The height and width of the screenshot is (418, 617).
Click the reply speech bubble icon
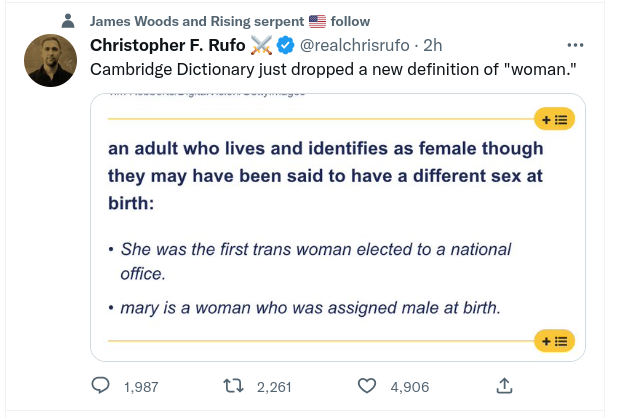point(101,386)
